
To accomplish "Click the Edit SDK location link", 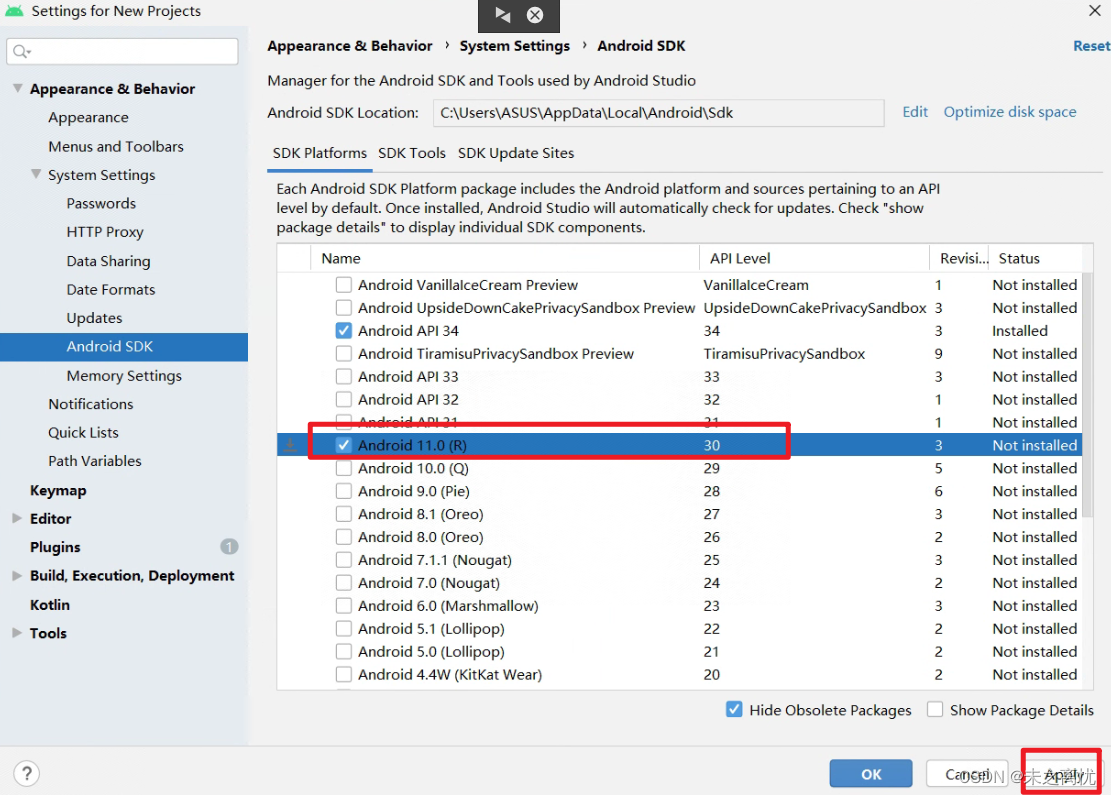I will click(x=915, y=112).
